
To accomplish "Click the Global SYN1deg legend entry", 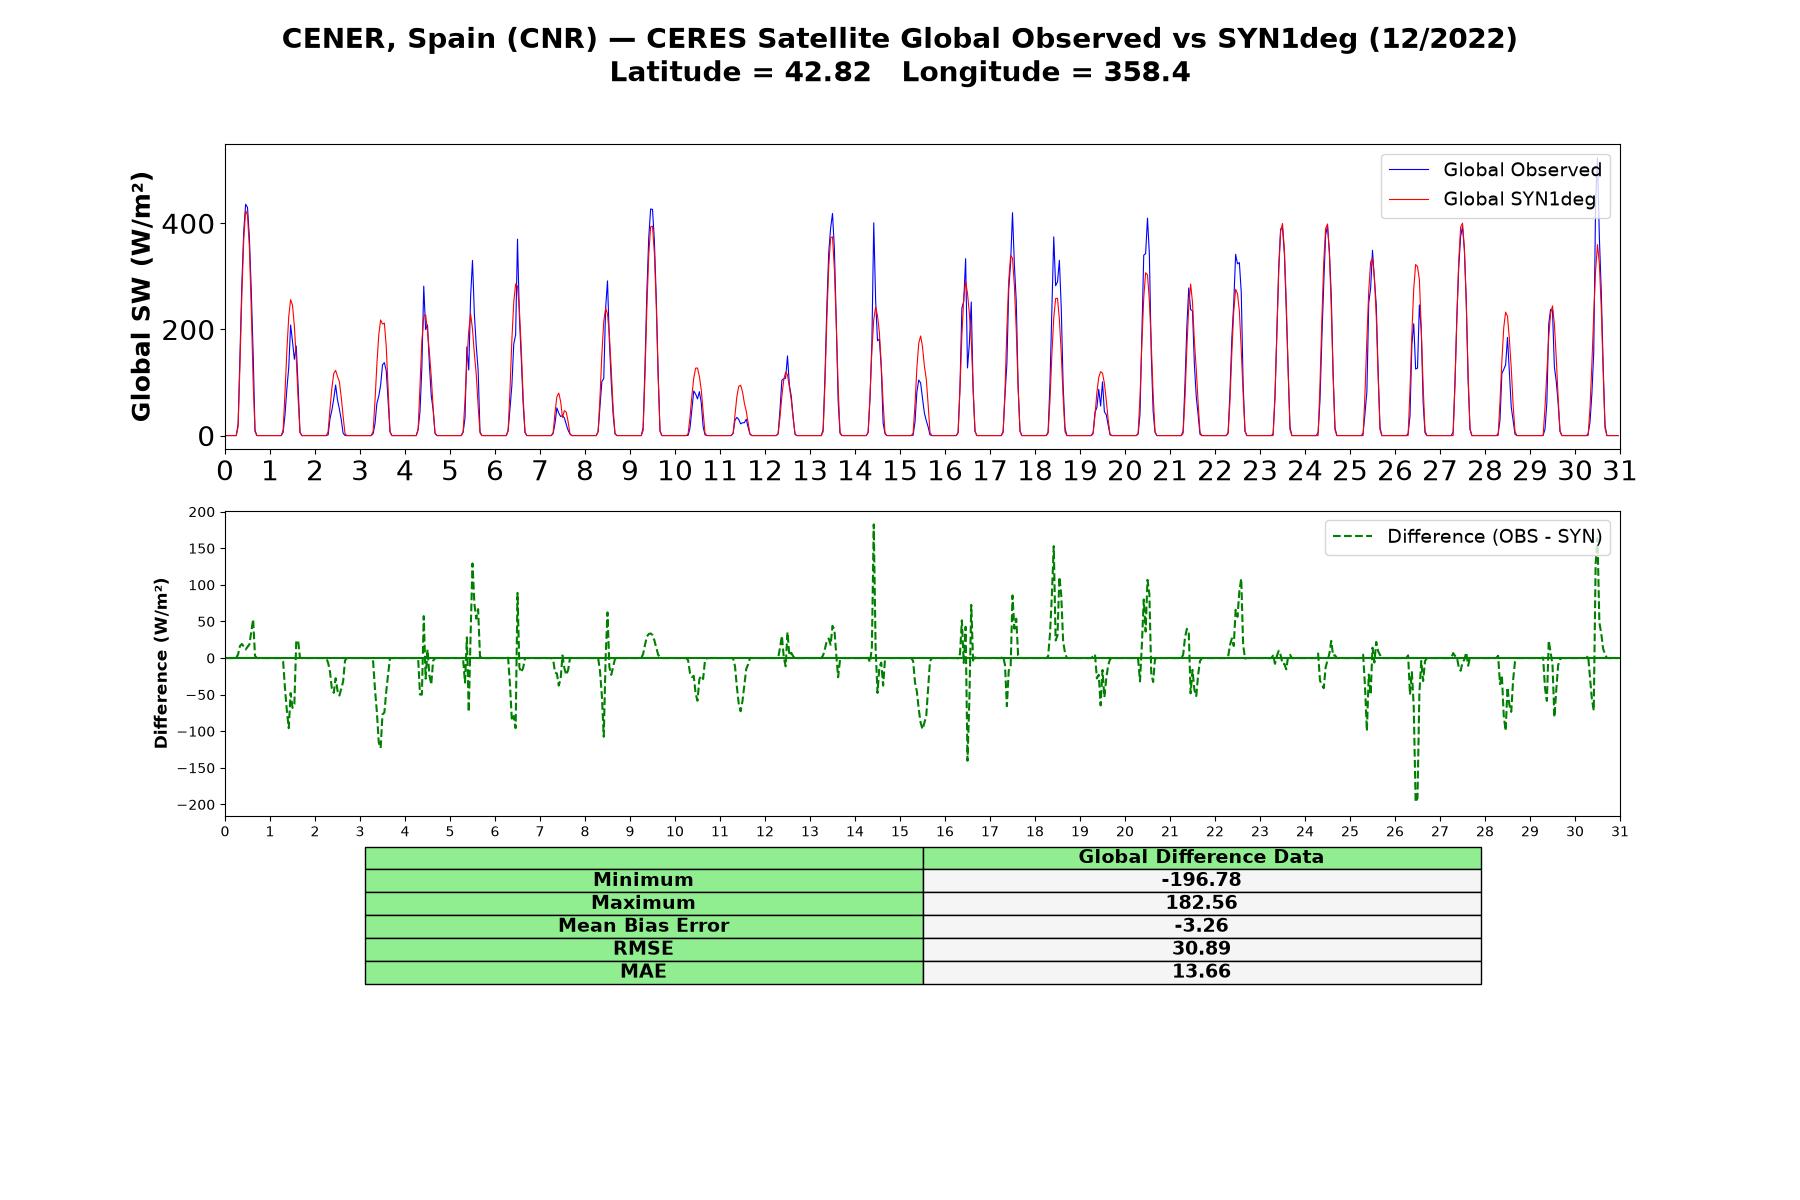I will coord(1492,199).
